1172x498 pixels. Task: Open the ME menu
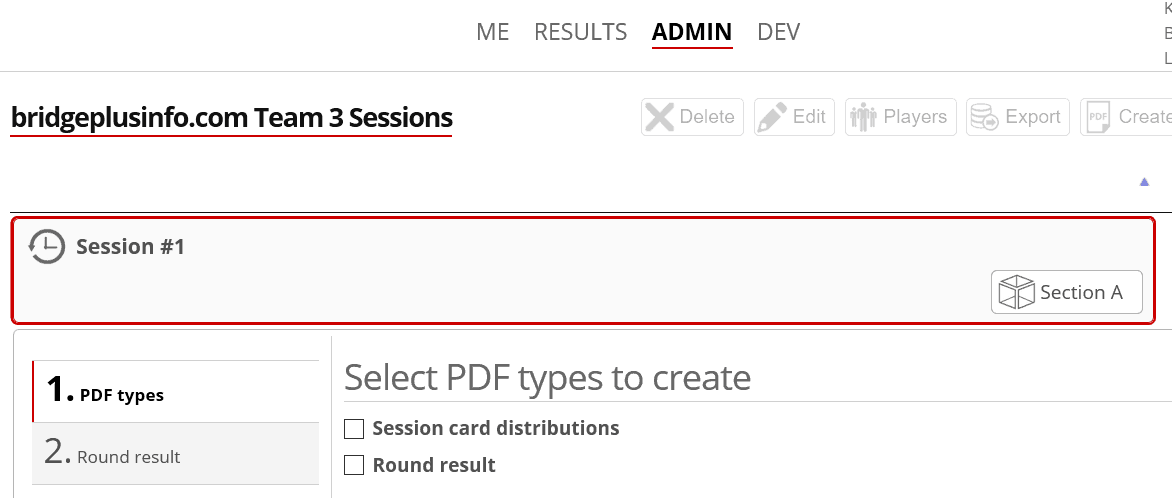coord(493,32)
